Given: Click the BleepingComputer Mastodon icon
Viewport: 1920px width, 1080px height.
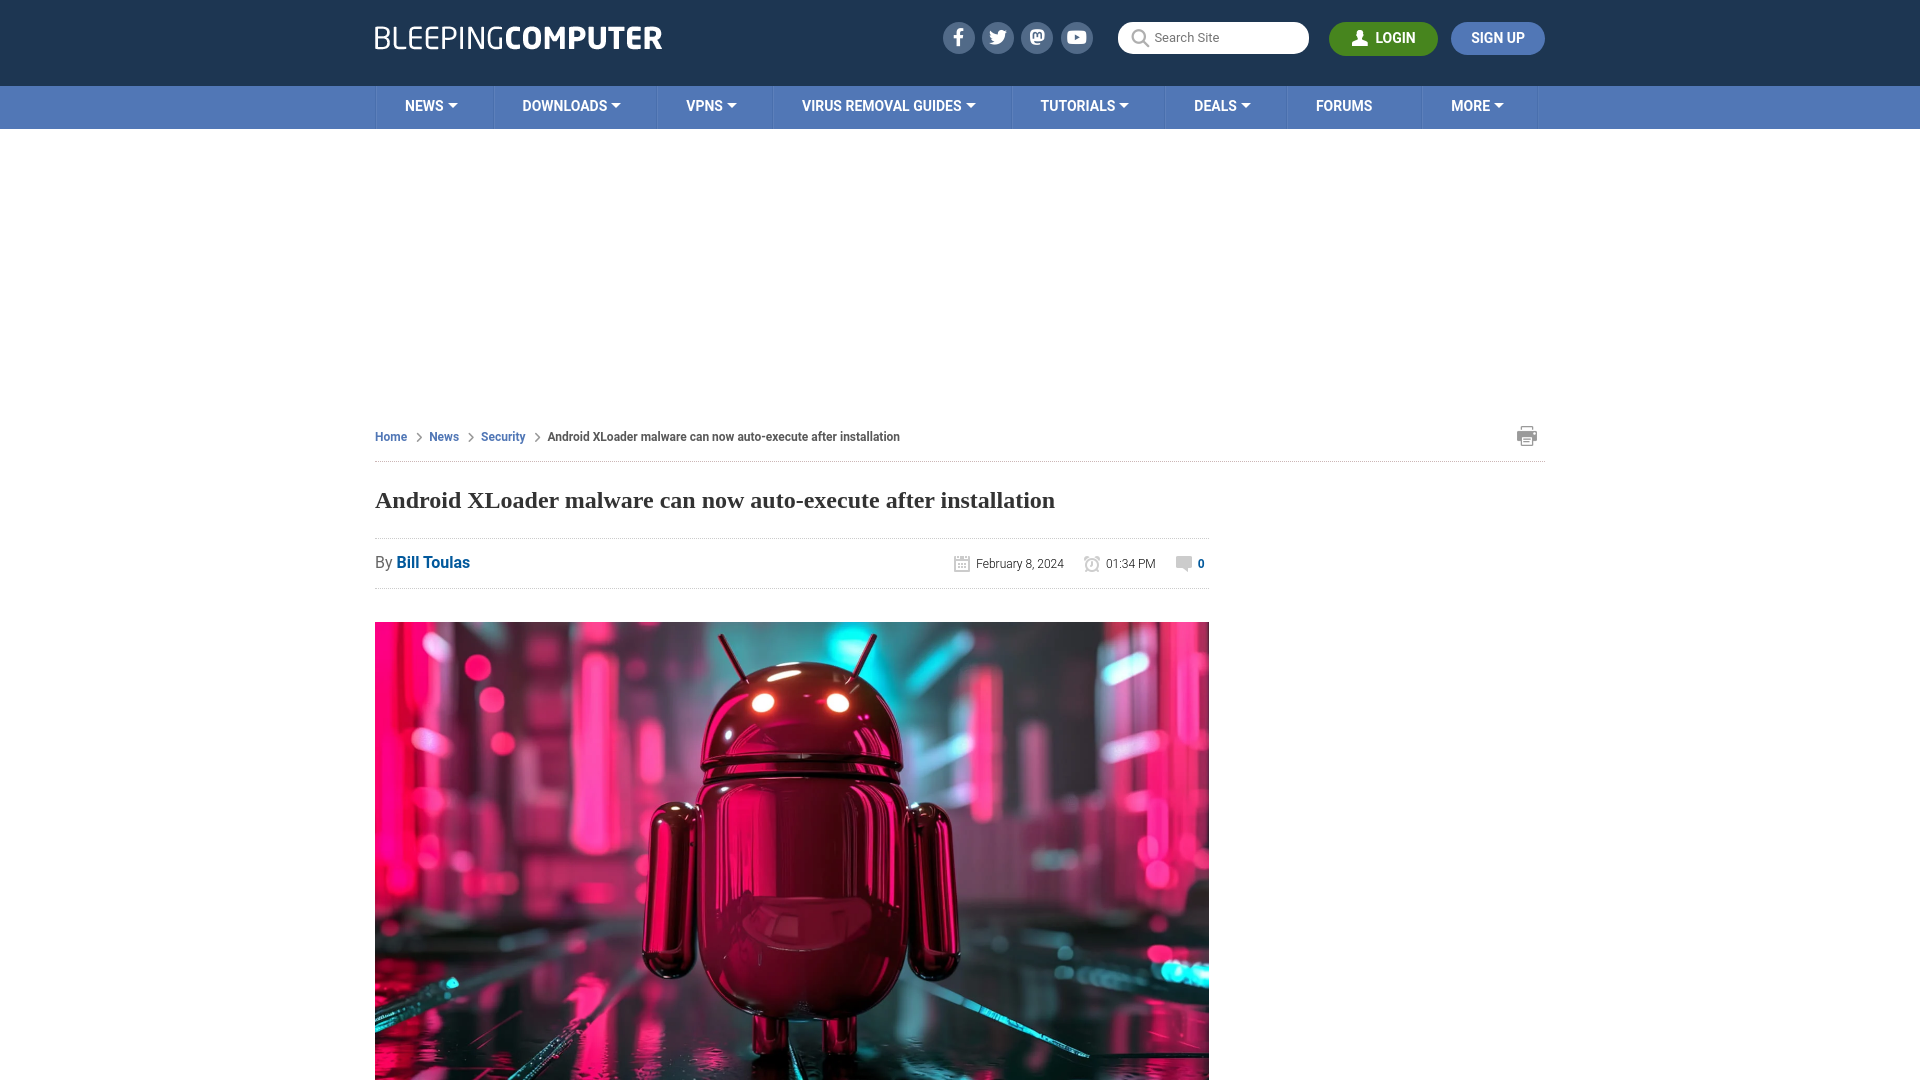Looking at the screenshot, I should 1038,38.
